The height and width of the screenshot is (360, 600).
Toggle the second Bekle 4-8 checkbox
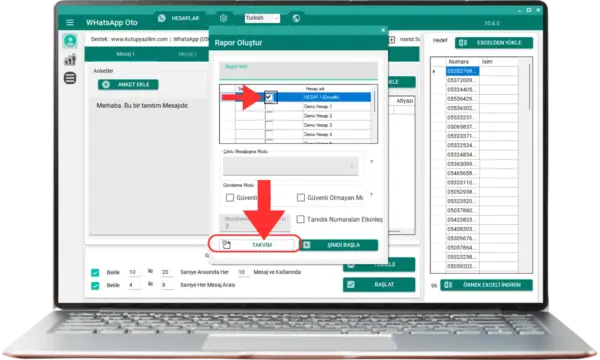coord(95,285)
